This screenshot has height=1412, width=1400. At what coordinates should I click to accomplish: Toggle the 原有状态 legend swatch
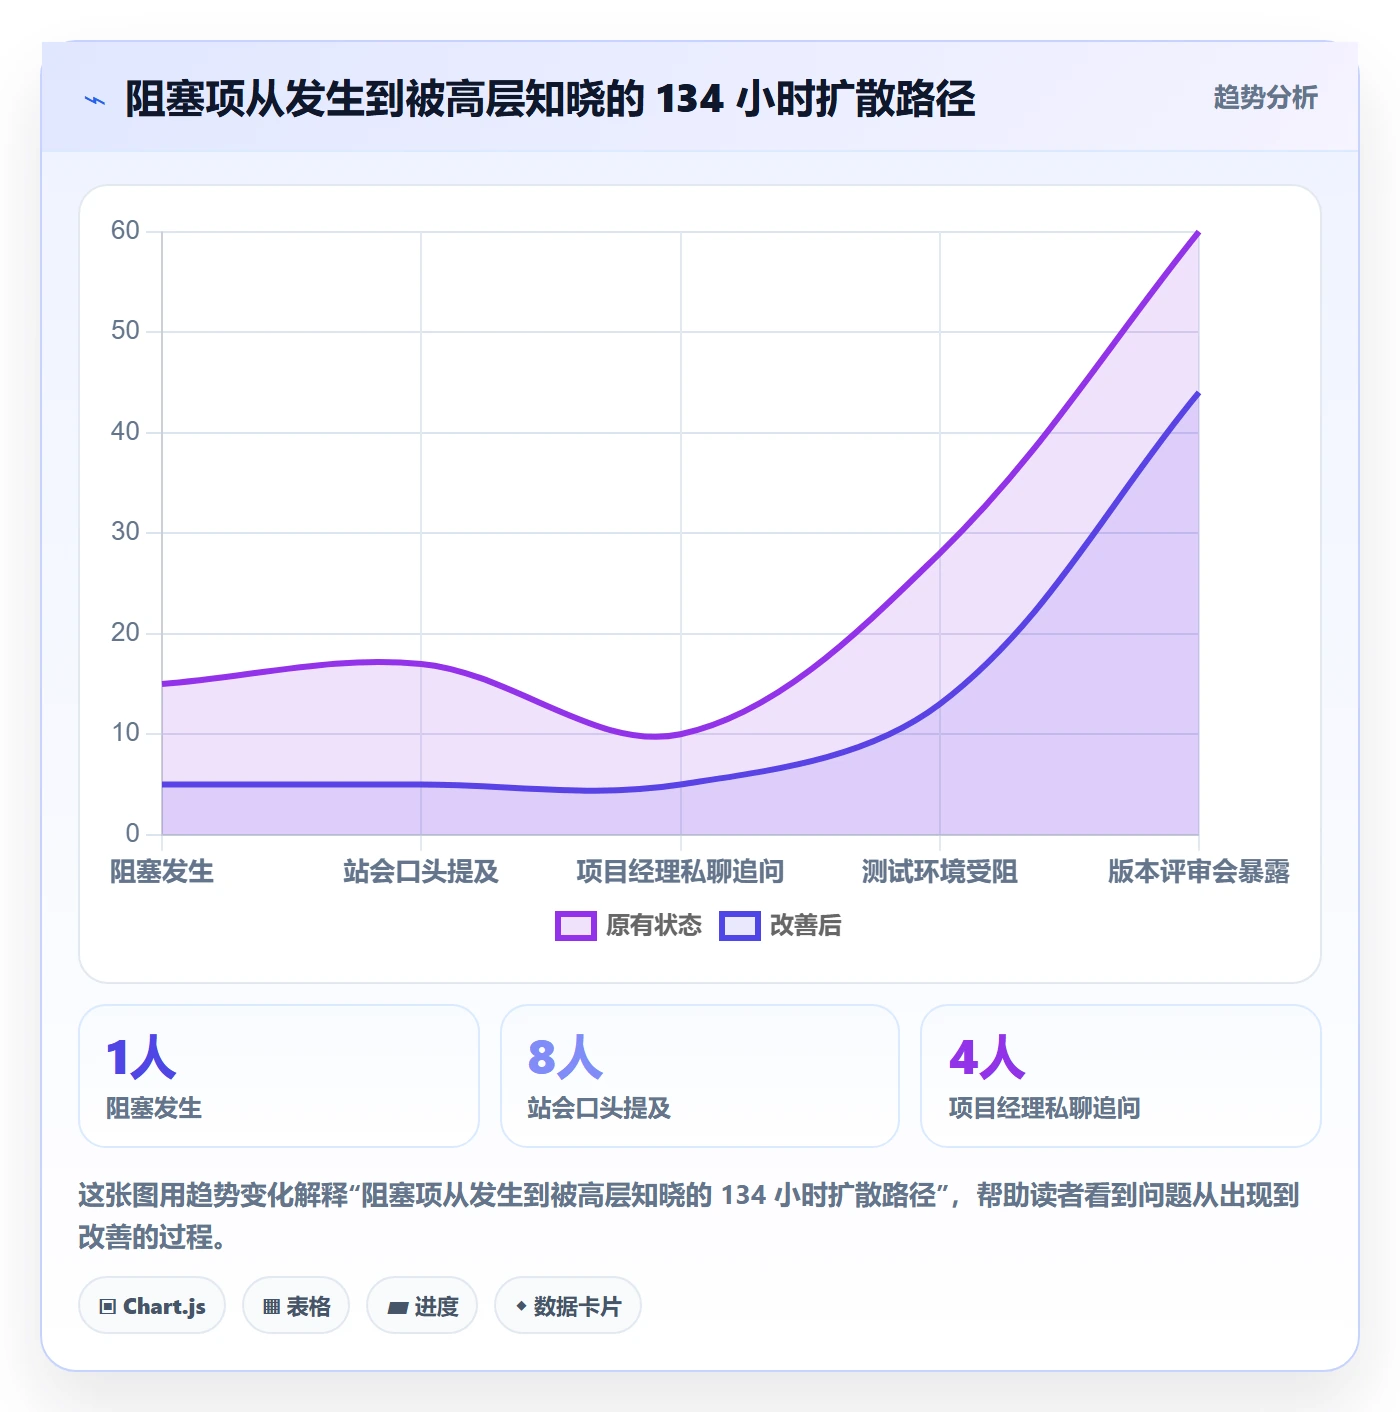point(575,926)
